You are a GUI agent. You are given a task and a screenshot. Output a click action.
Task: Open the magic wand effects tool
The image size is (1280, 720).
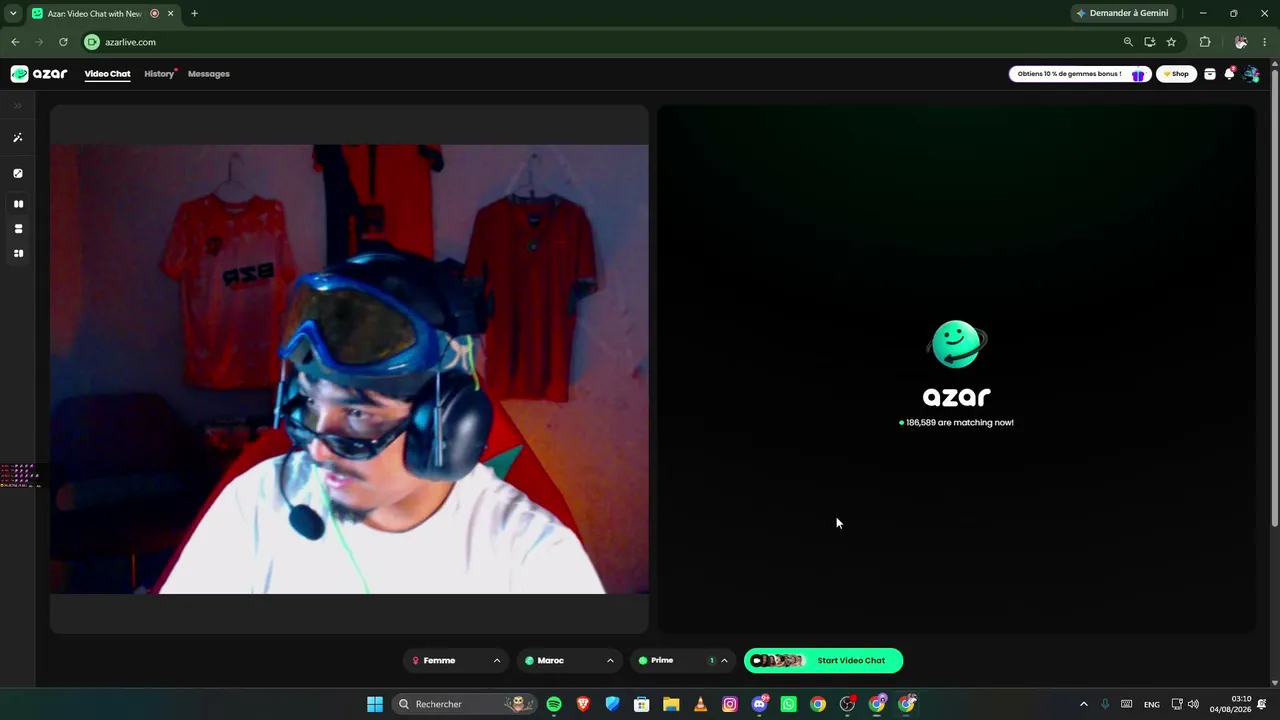[18, 138]
